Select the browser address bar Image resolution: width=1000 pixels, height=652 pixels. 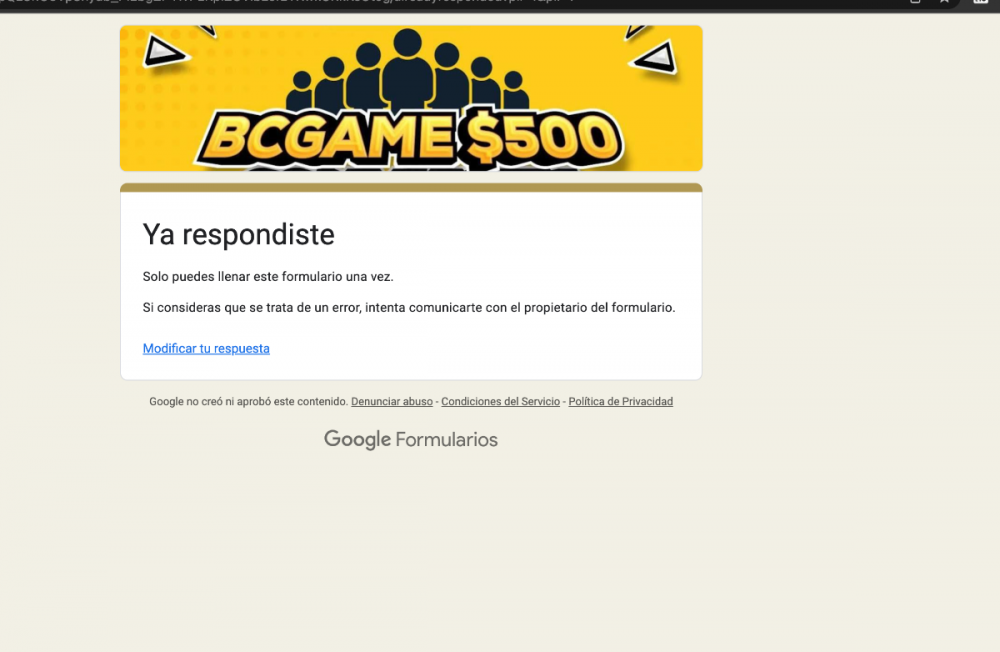[x=300, y=2]
